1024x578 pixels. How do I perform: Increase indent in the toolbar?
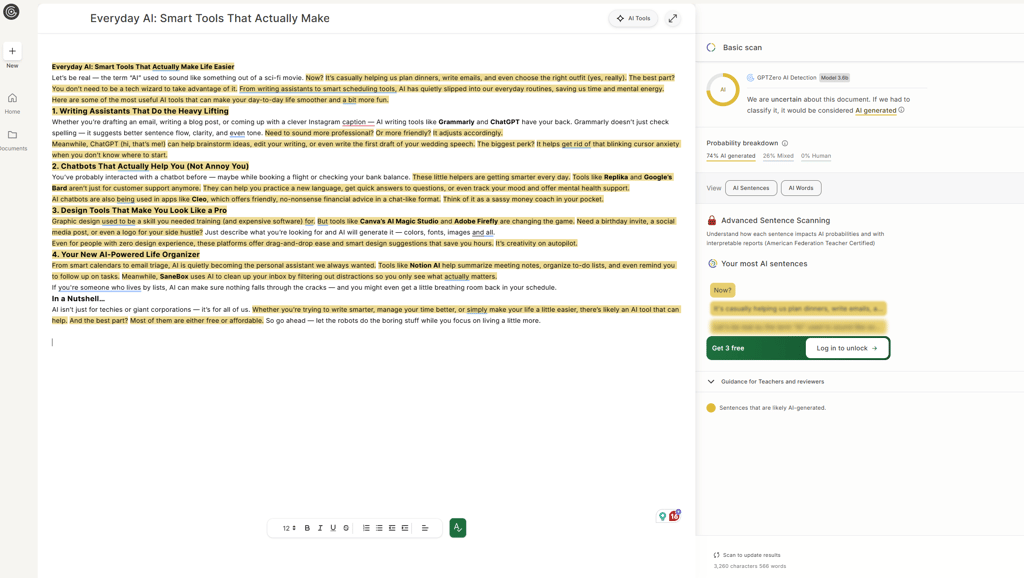point(405,528)
